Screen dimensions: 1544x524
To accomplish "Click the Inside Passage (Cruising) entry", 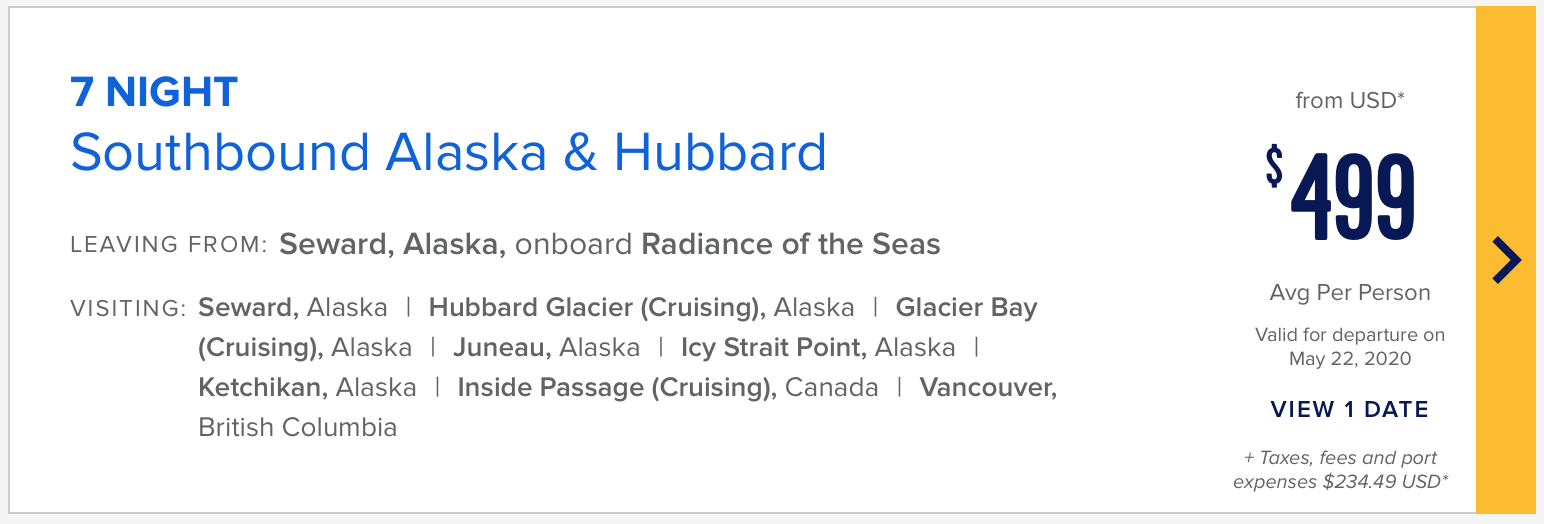I will click(617, 388).
